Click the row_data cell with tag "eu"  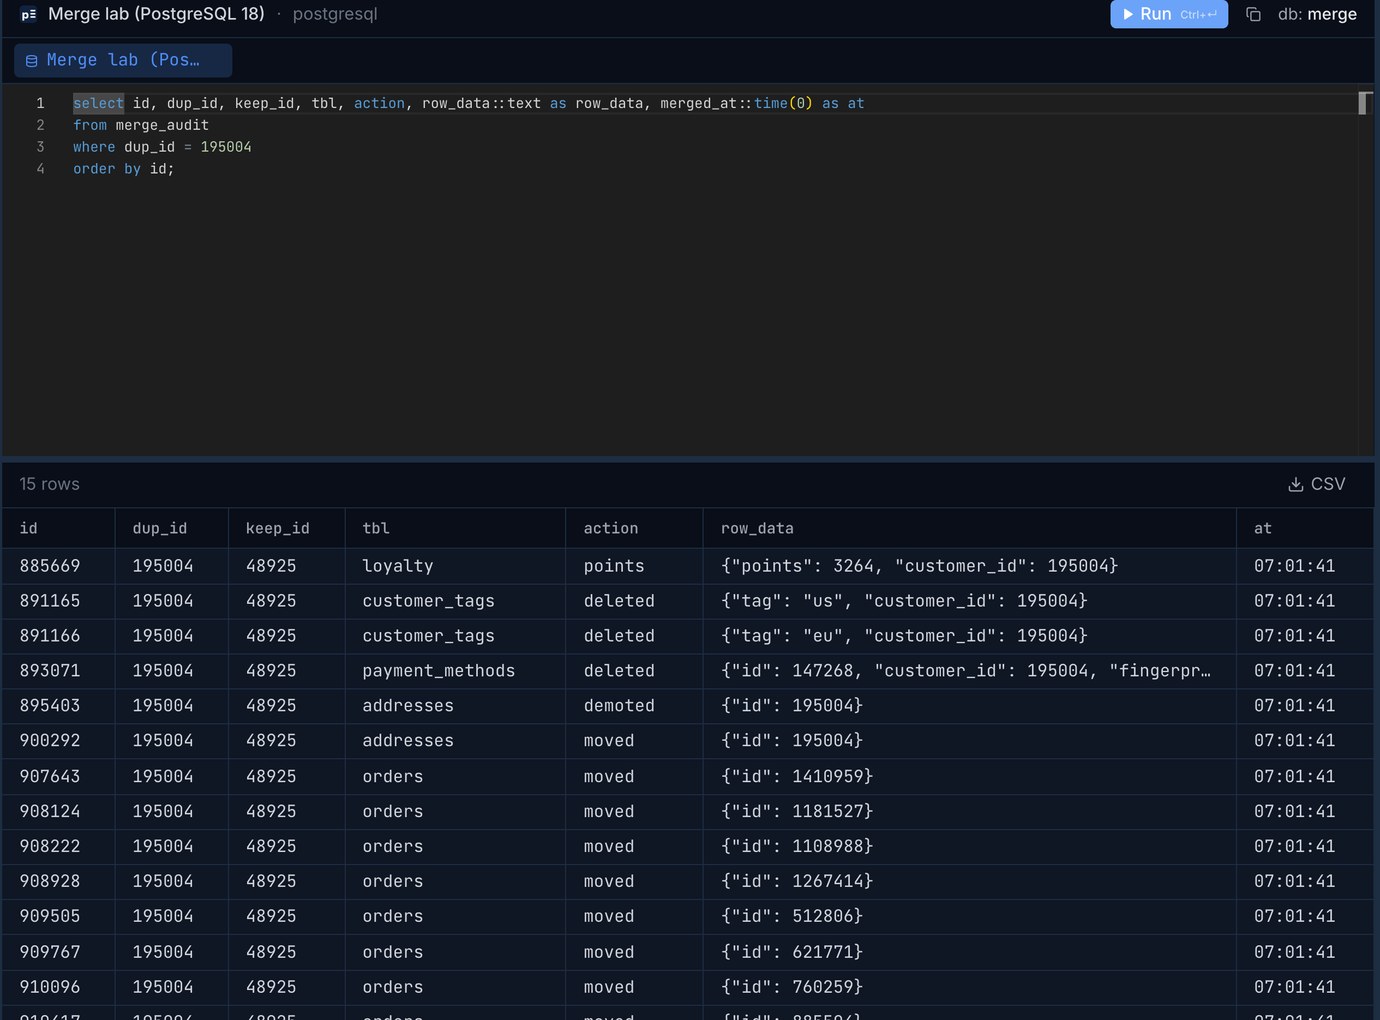point(970,636)
